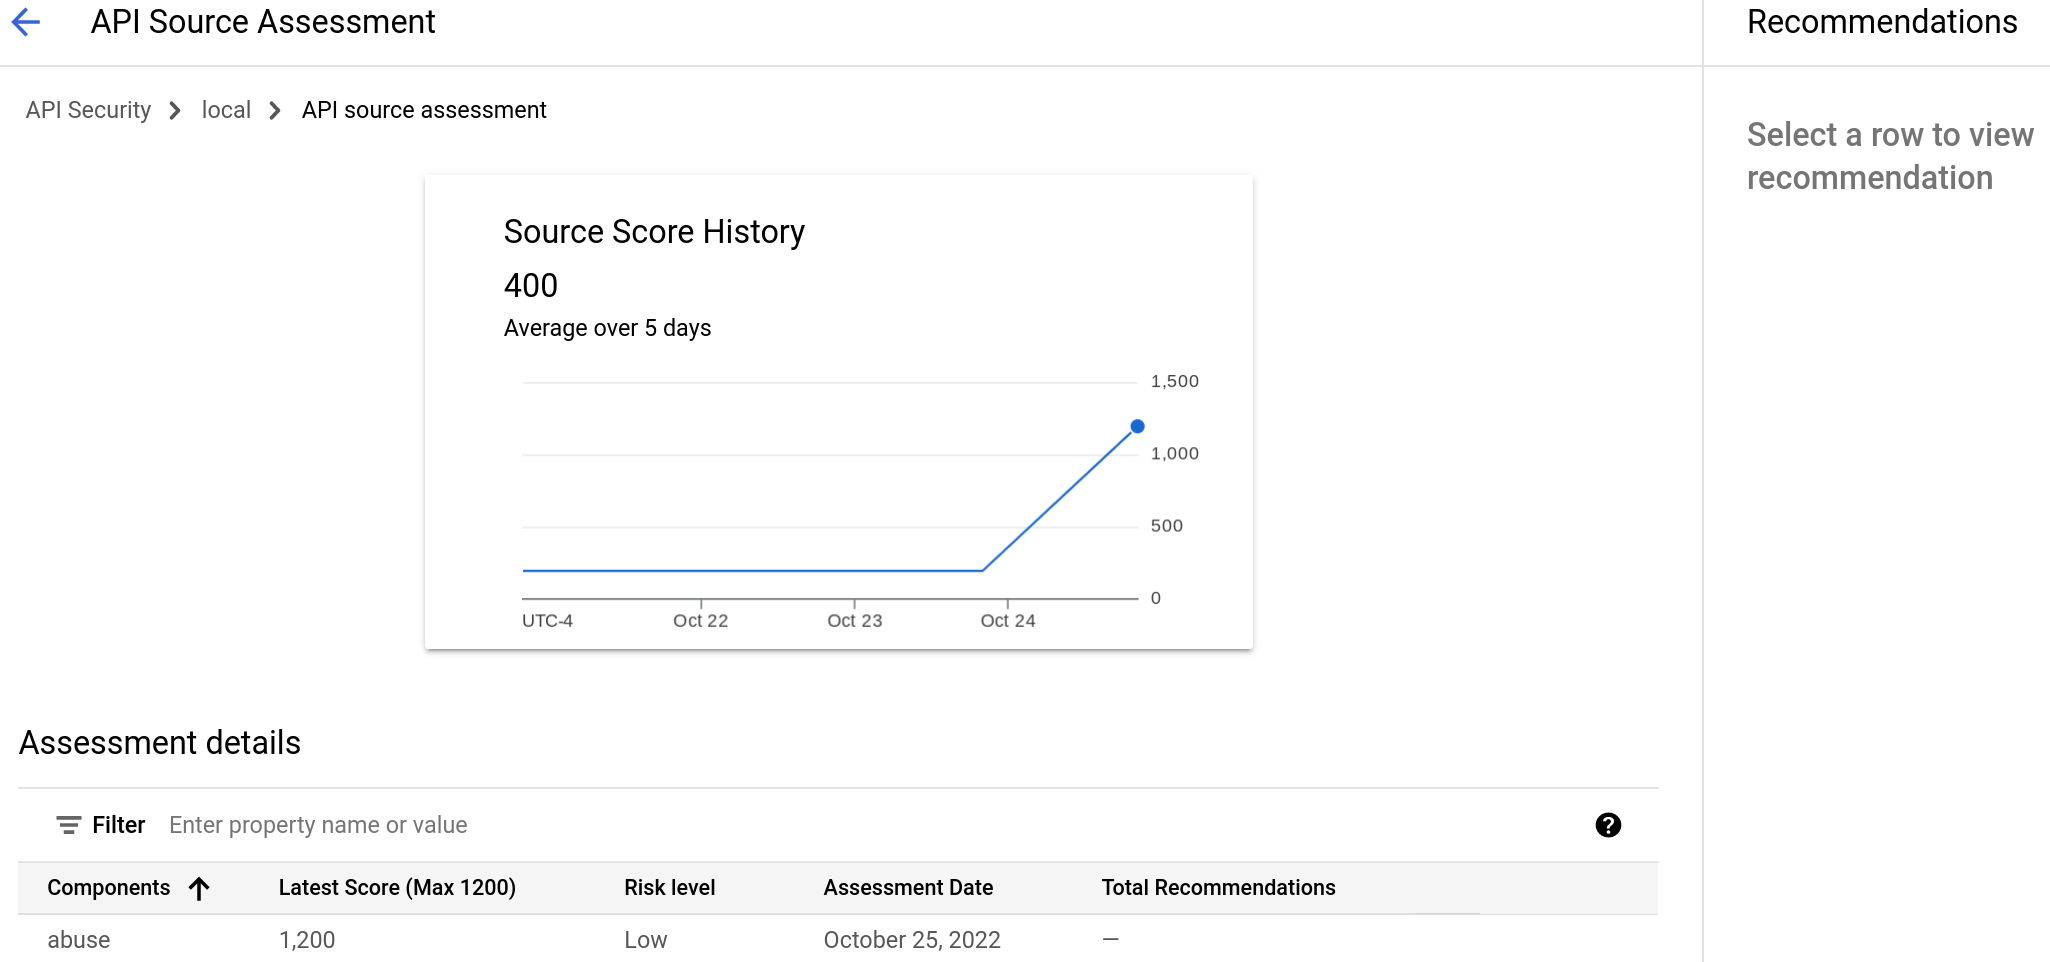Expand the Assessment Date column header
2050x962 pixels.
coord(908,887)
